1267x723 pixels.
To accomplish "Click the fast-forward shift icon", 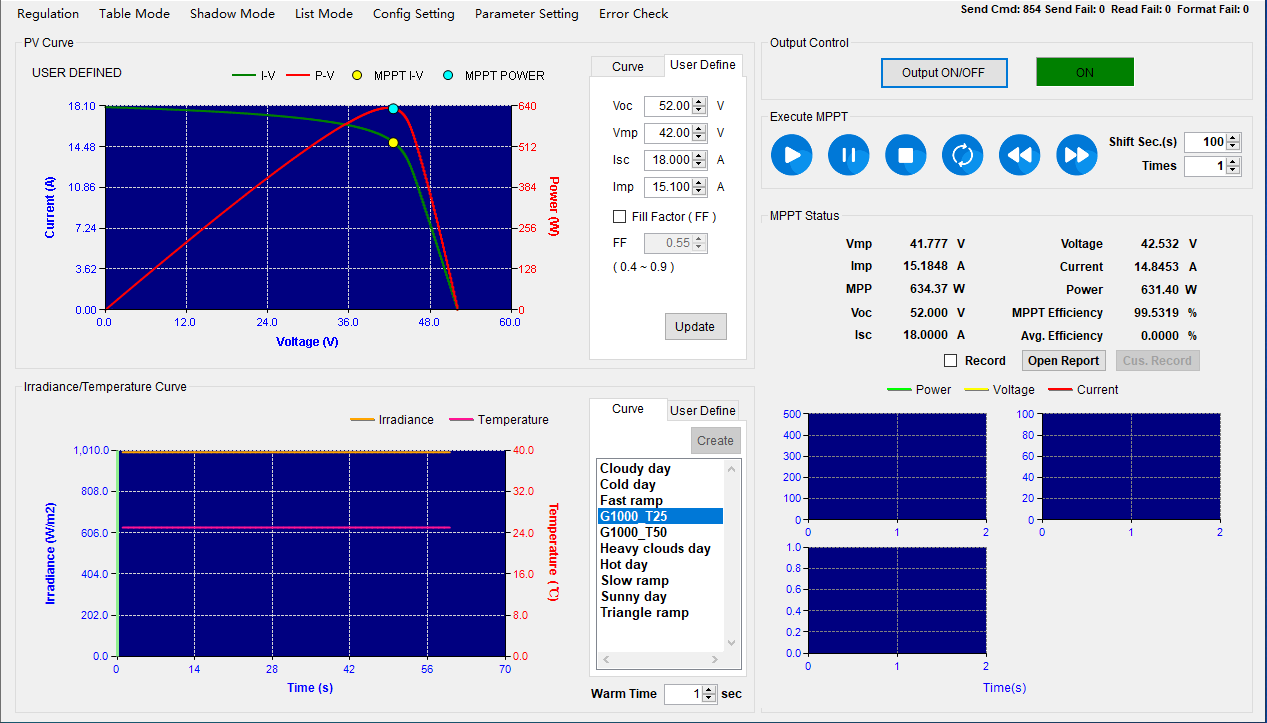I will (x=1077, y=155).
